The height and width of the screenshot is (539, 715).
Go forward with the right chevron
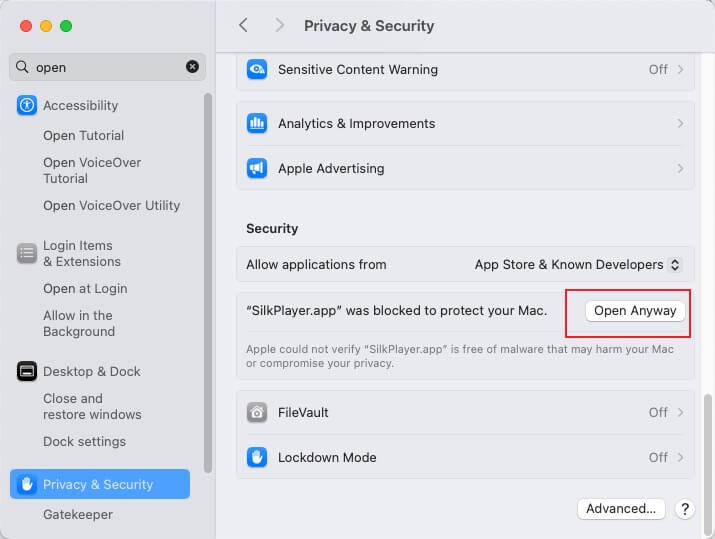click(x=279, y=26)
